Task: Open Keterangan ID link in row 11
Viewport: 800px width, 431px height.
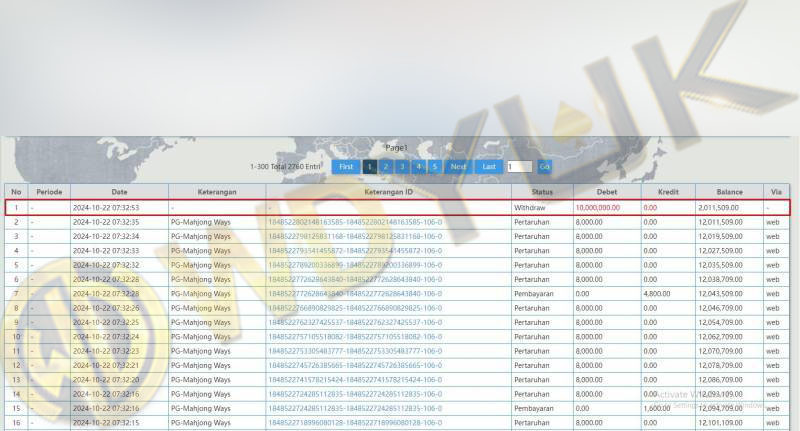Action: (355, 351)
